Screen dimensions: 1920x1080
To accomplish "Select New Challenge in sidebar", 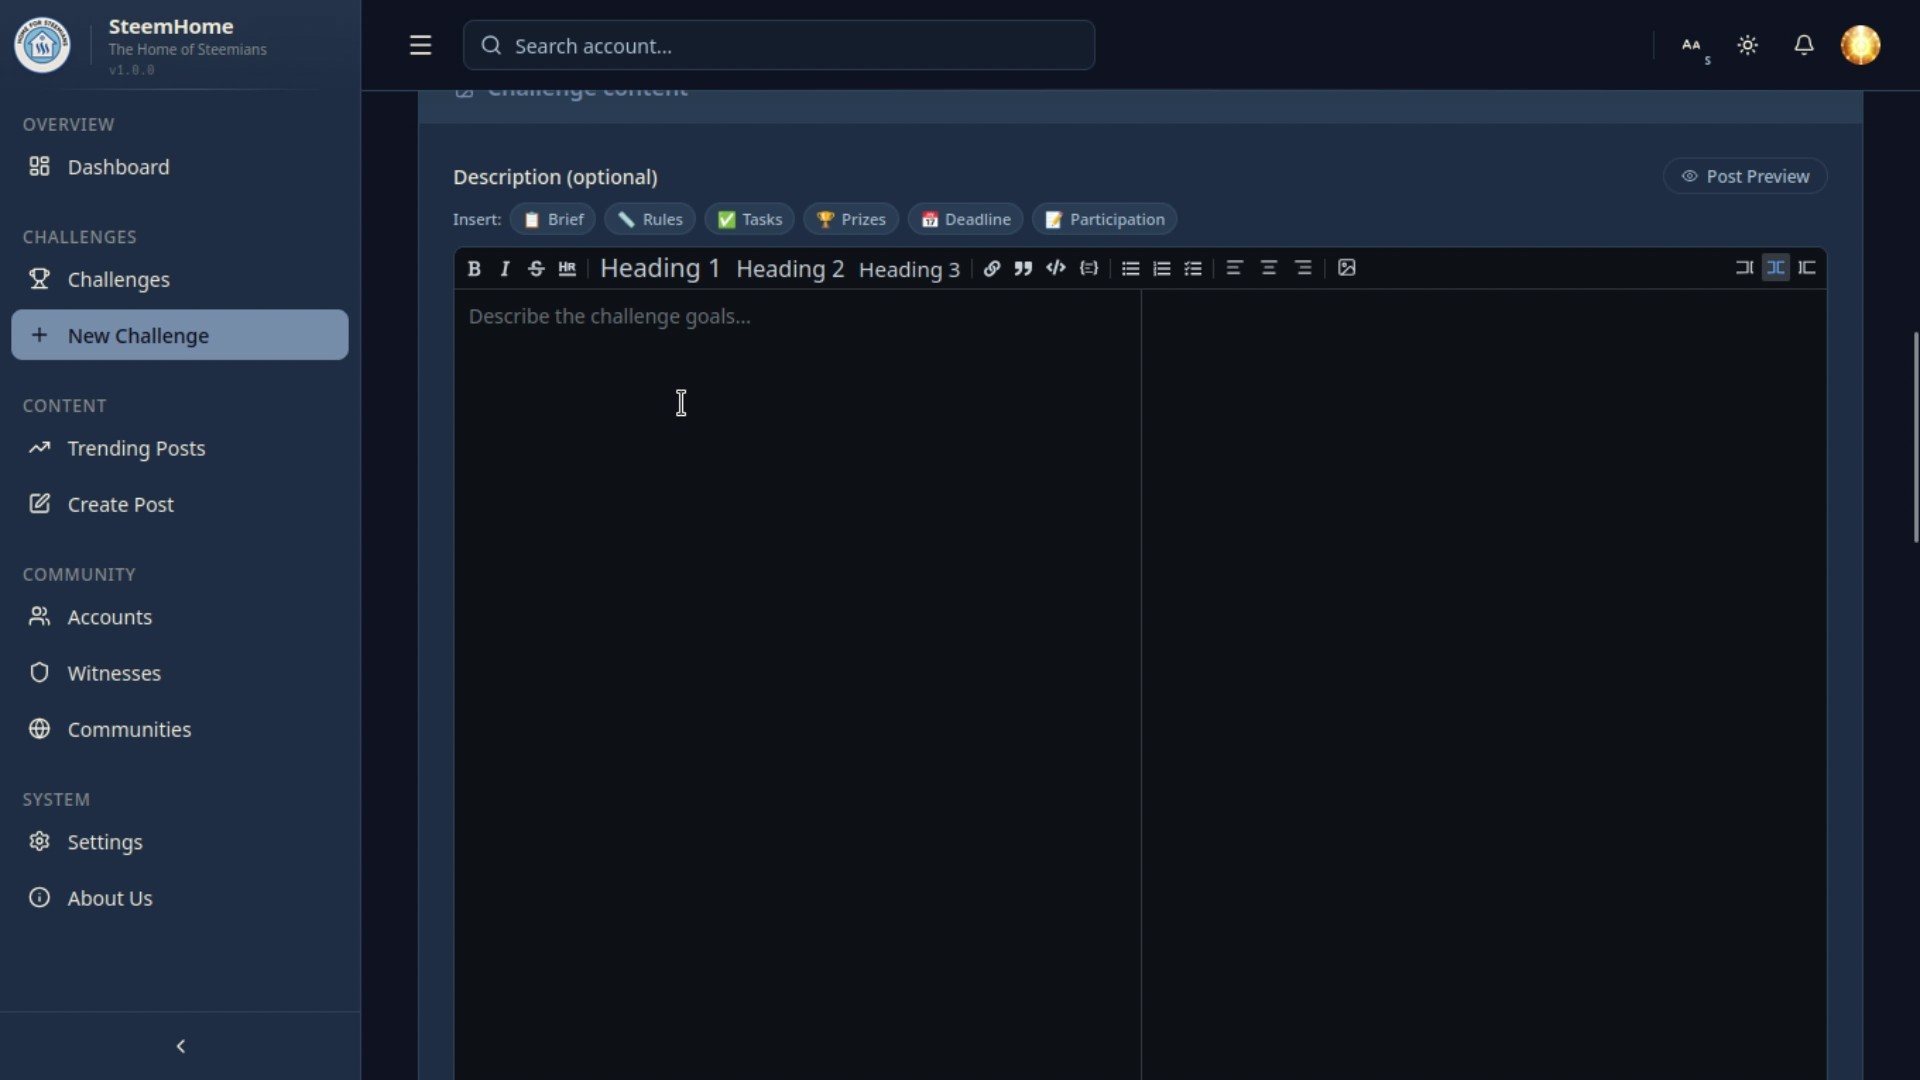I will click(x=180, y=335).
